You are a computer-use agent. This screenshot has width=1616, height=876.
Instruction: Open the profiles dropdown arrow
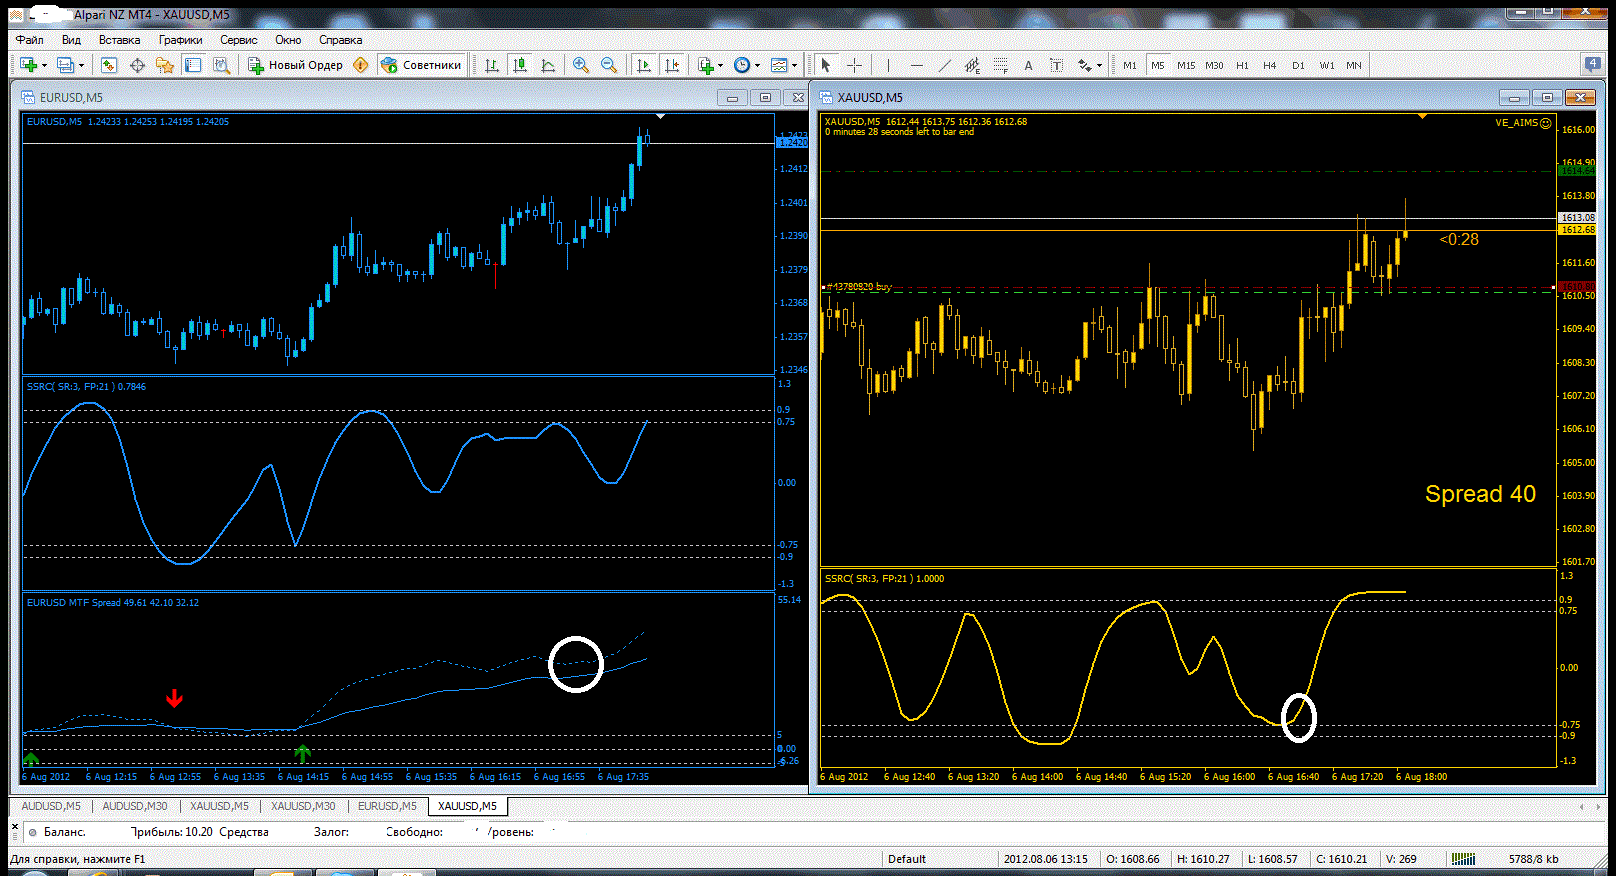click(x=81, y=65)
